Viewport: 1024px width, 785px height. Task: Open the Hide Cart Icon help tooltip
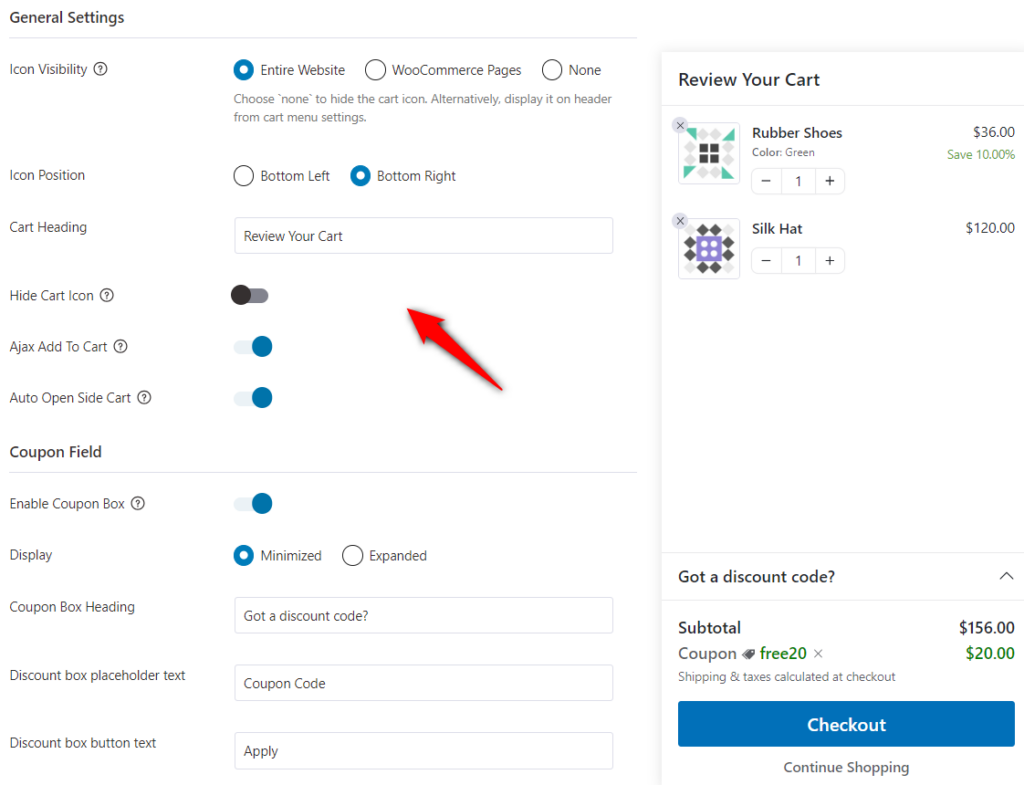pos(108,295)
